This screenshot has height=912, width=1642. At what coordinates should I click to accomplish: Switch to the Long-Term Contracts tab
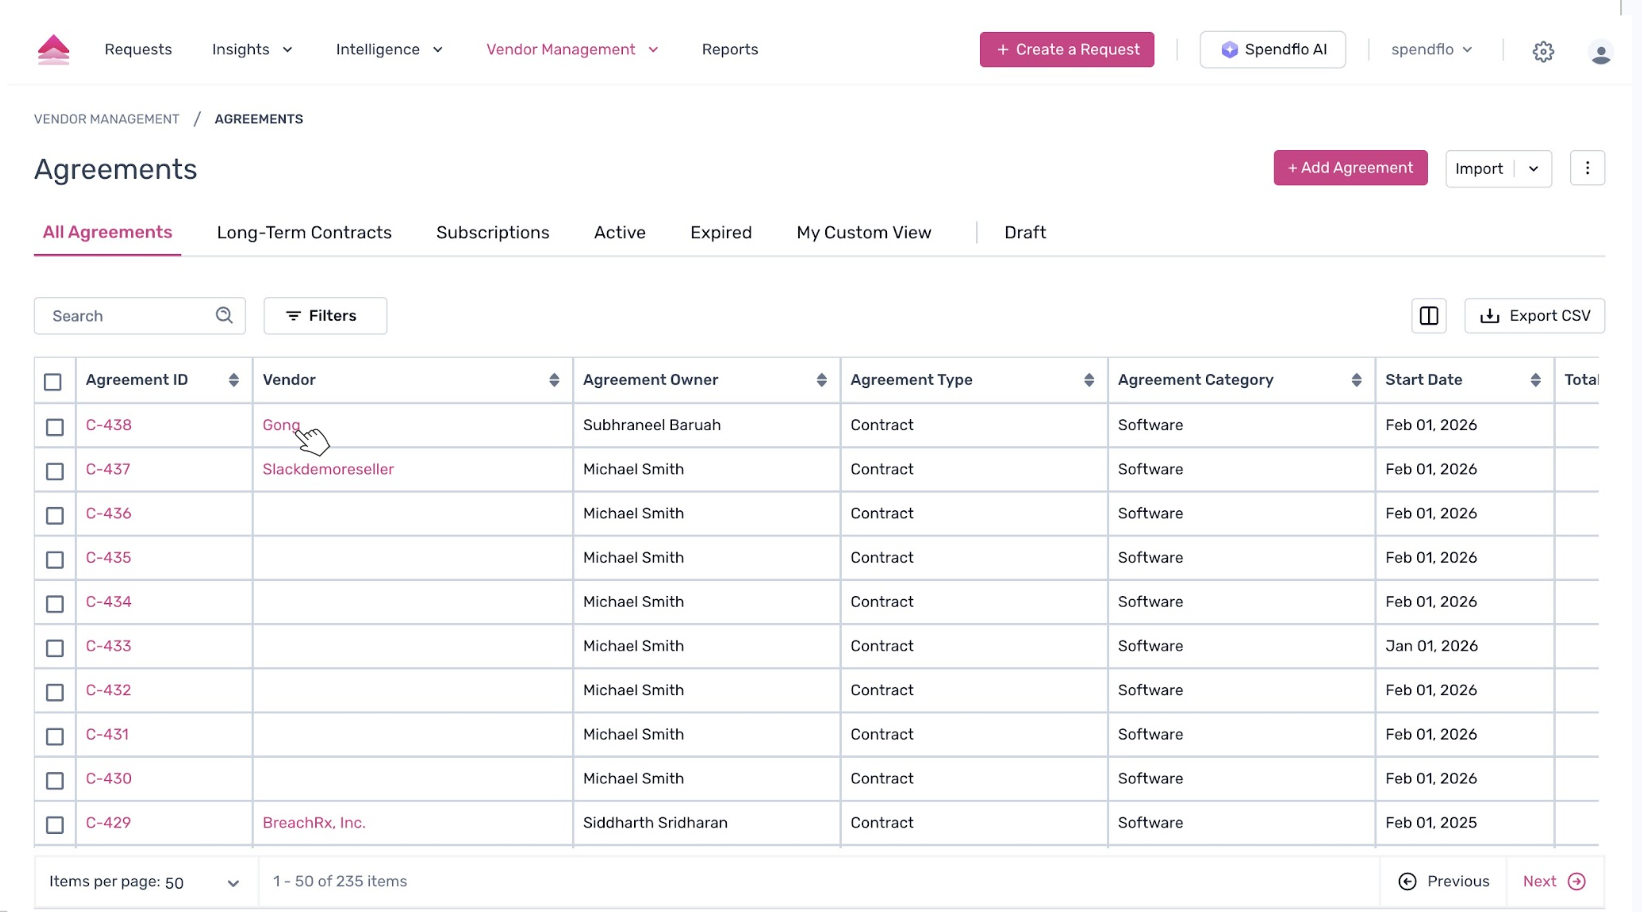coord(304,232)
